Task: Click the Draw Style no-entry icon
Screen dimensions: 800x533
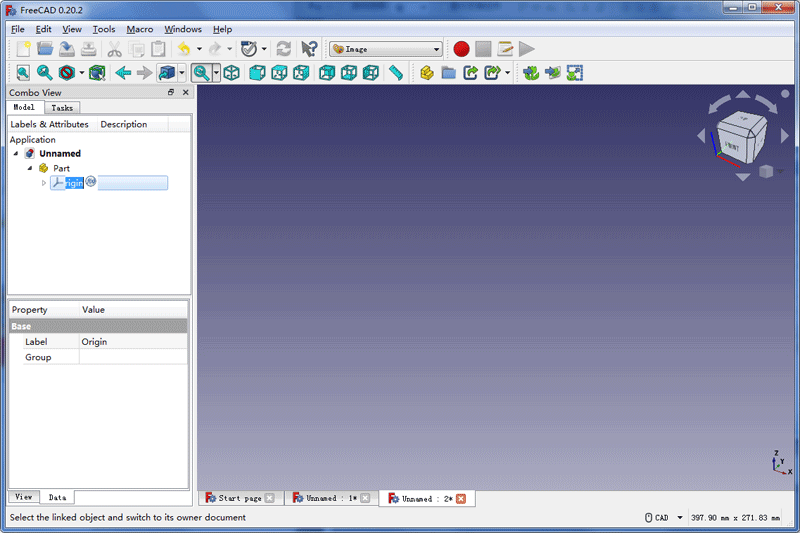Action: click(66, 73)
